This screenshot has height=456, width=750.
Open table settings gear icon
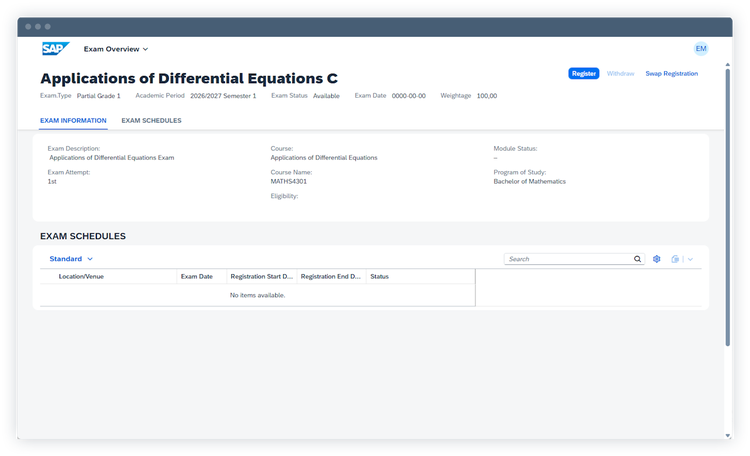(x=657, y=259)
